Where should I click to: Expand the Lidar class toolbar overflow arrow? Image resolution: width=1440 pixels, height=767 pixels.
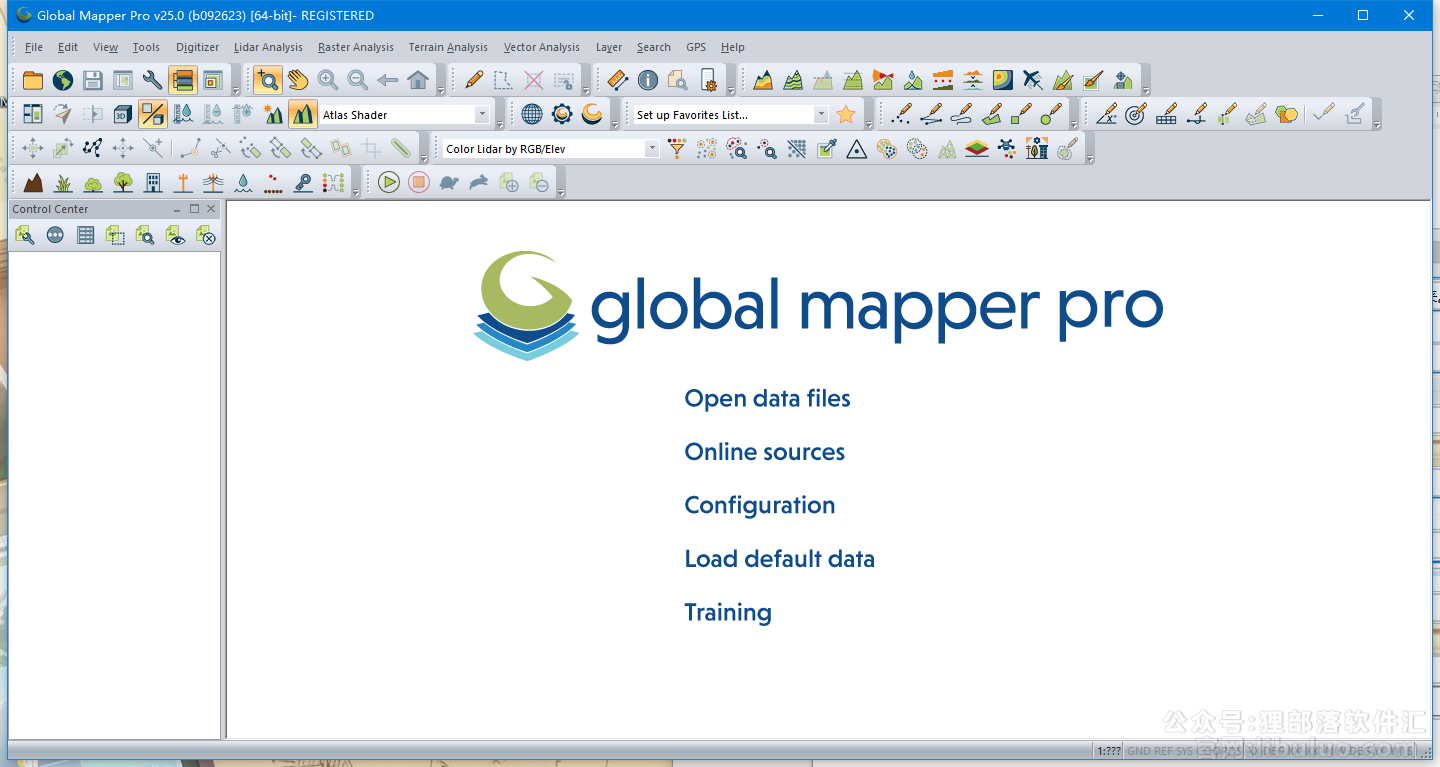[x=357, y=192]
